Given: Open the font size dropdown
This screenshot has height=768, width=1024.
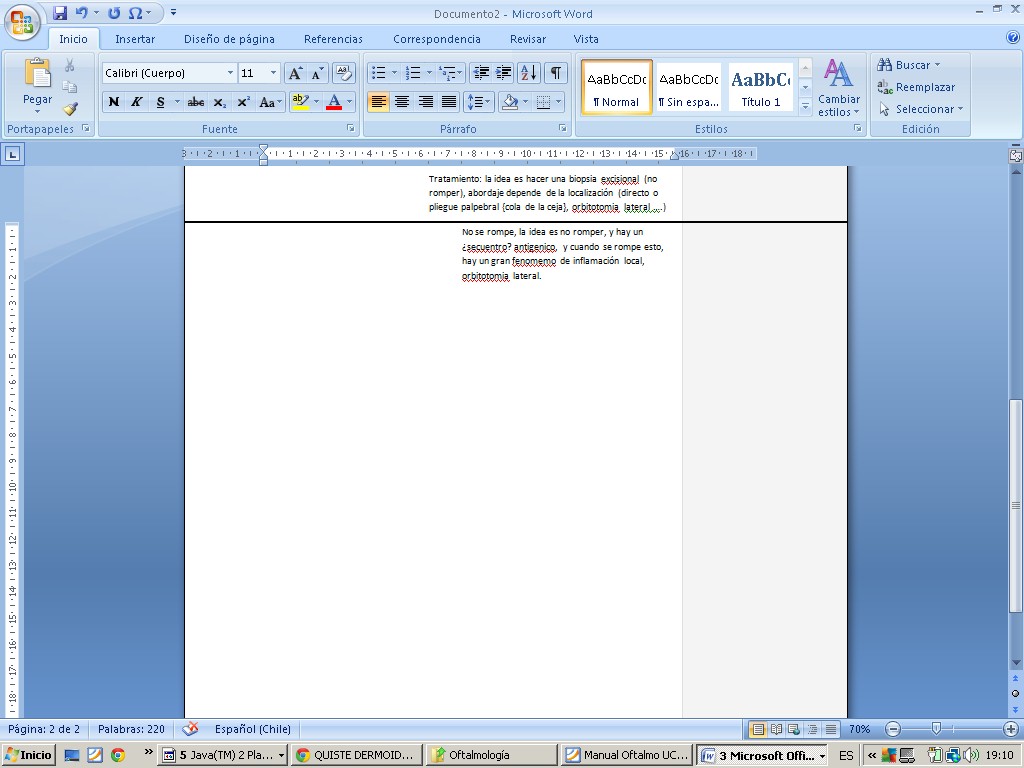Looking at the screenshot, I should click(274, 73).
